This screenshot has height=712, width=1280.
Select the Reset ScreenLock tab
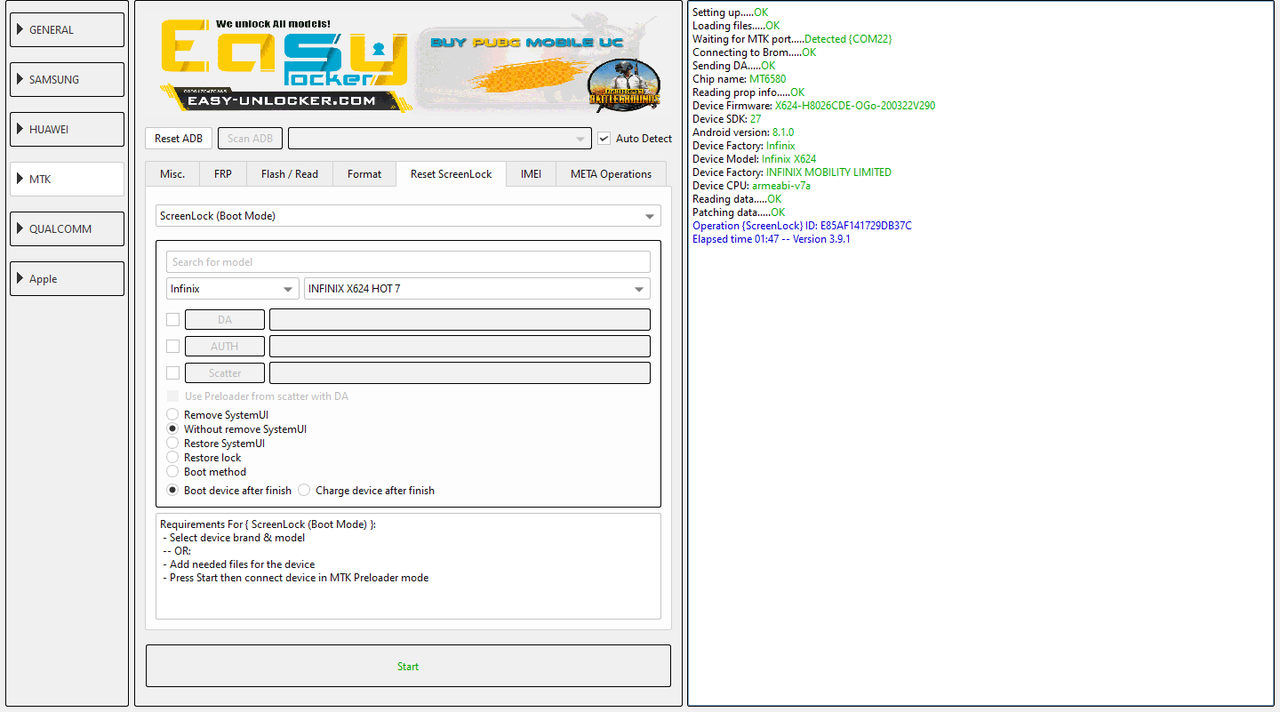pos(451,174)
